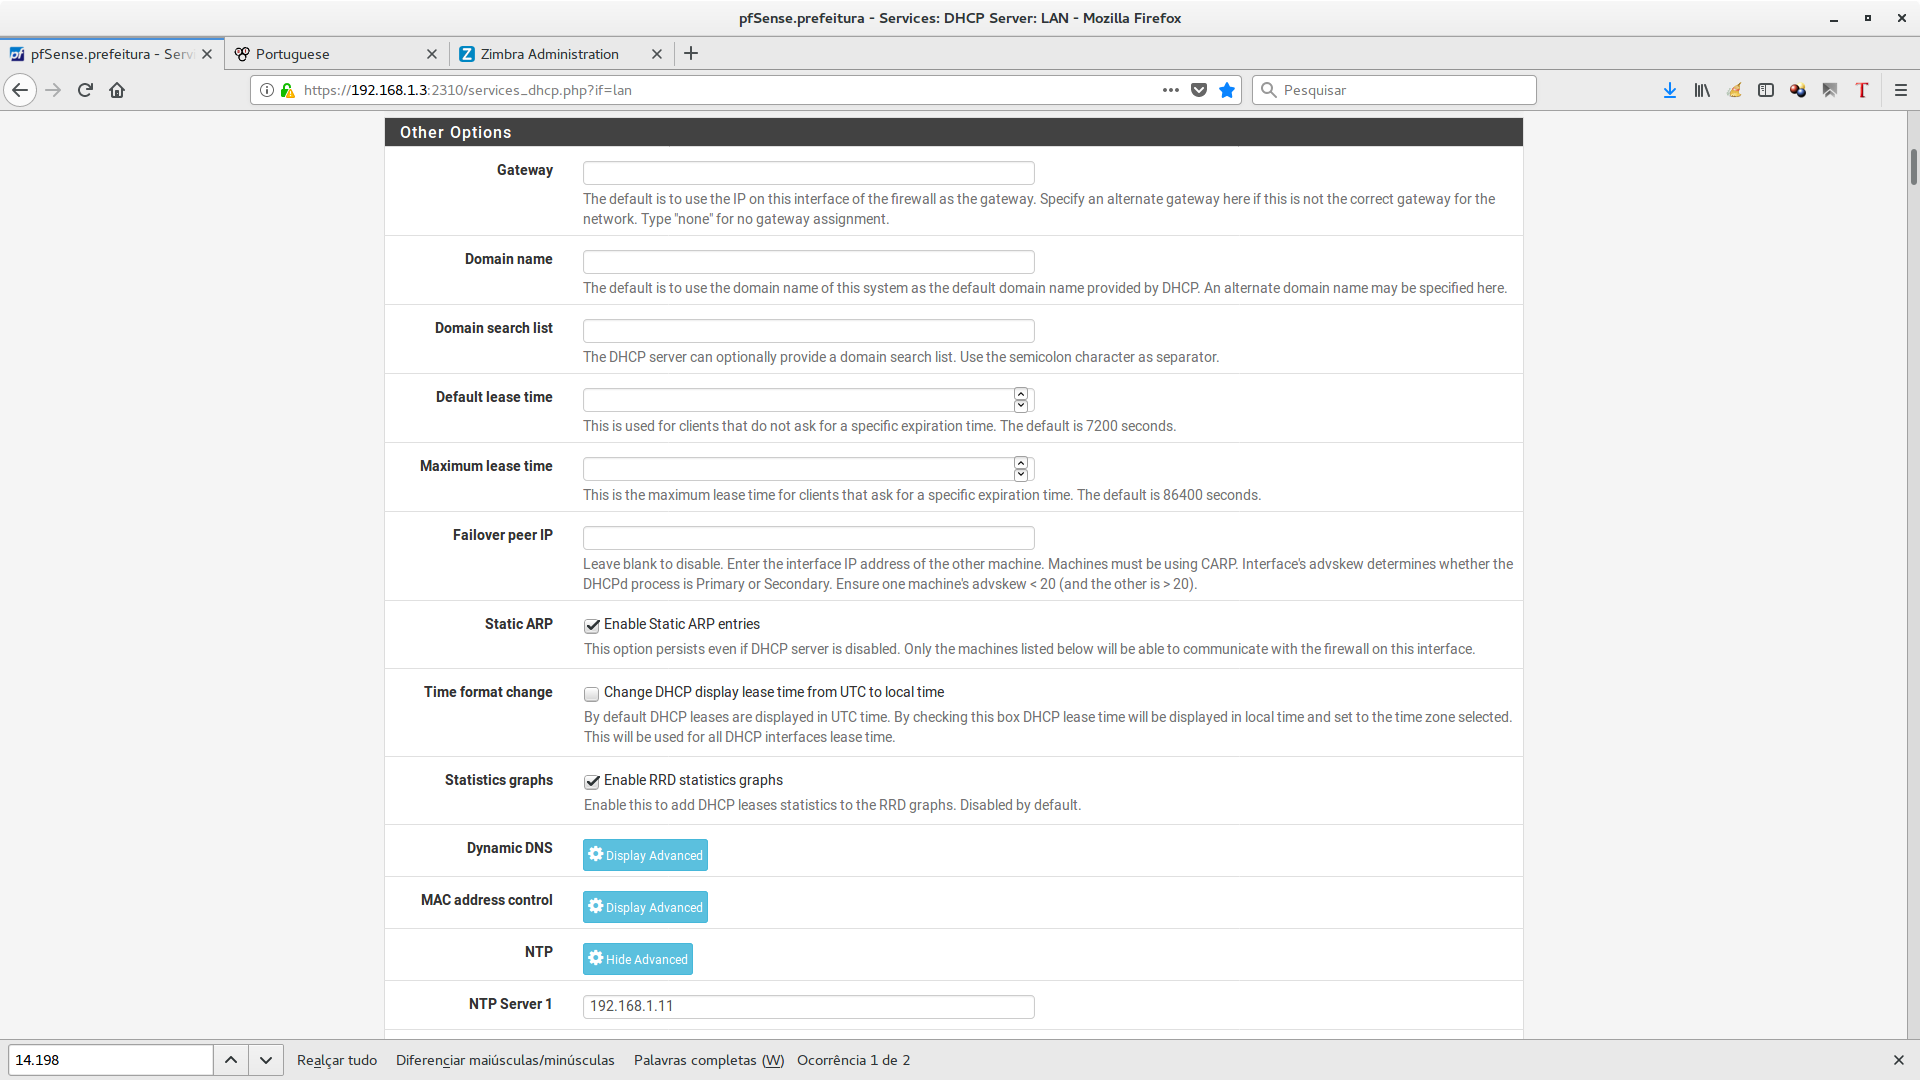The height and width of the screenshot is (1080, 1920).
Task: Open the Firefox hamburger menu
Action: click(x=1901, y=90)
